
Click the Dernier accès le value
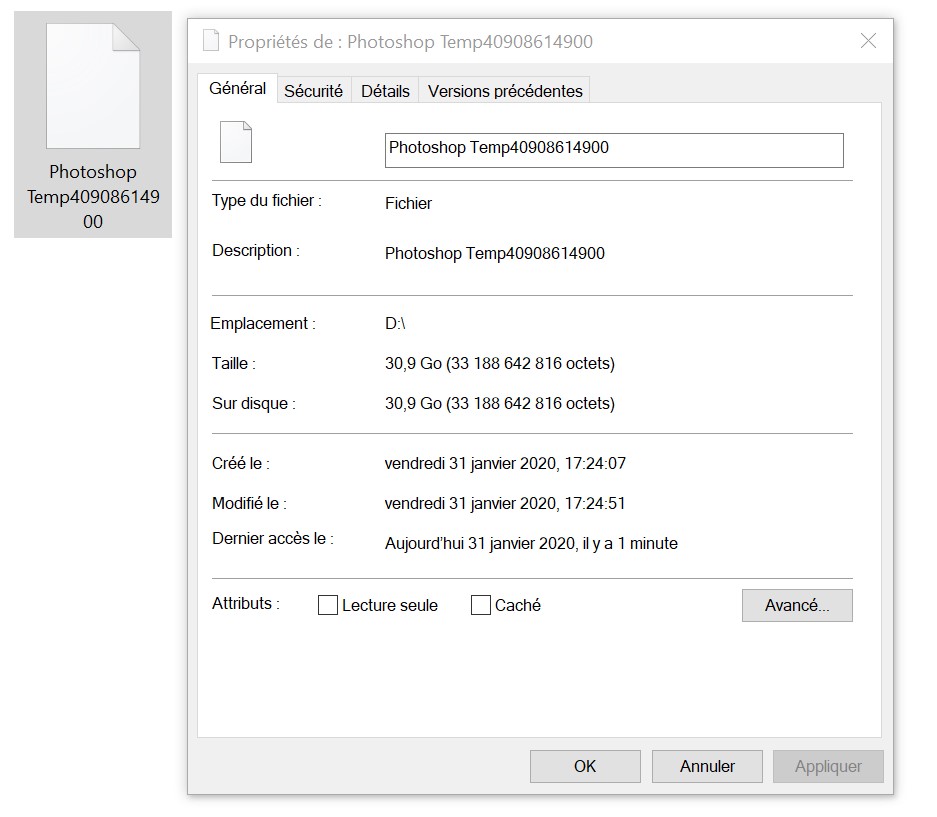[531, 543]
